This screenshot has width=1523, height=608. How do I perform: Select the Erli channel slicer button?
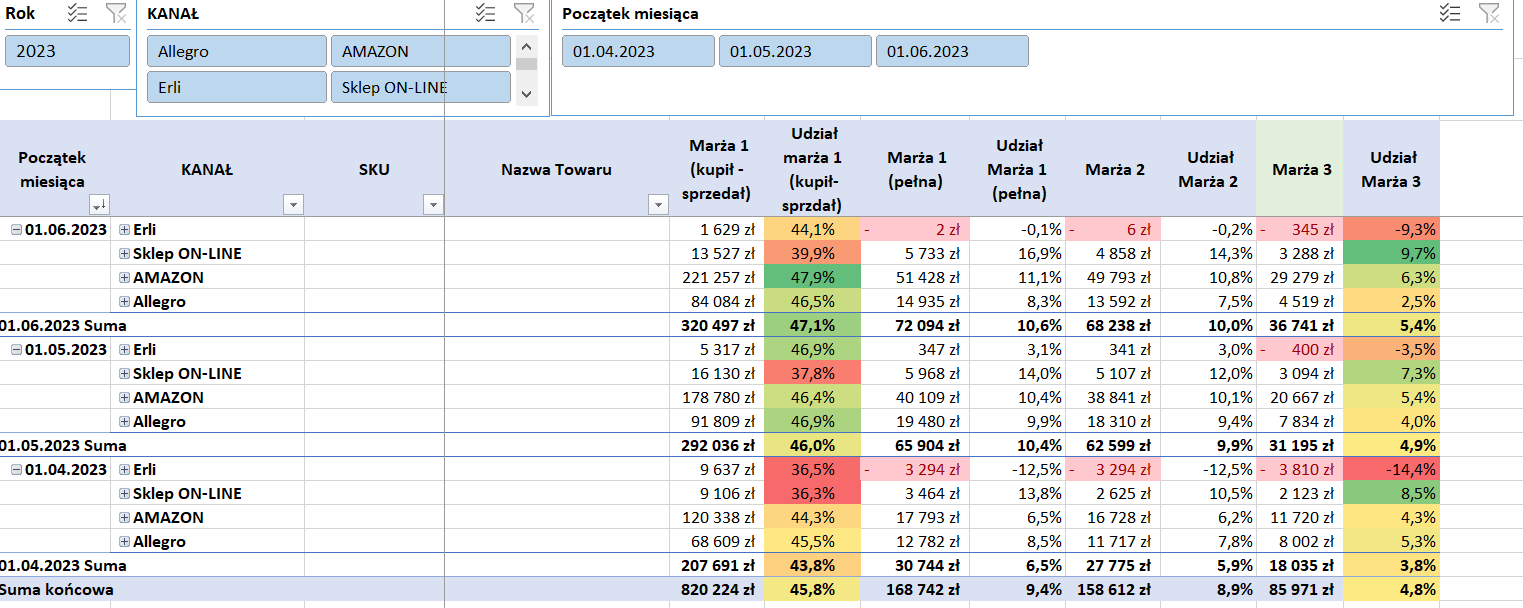coord(237,87)
